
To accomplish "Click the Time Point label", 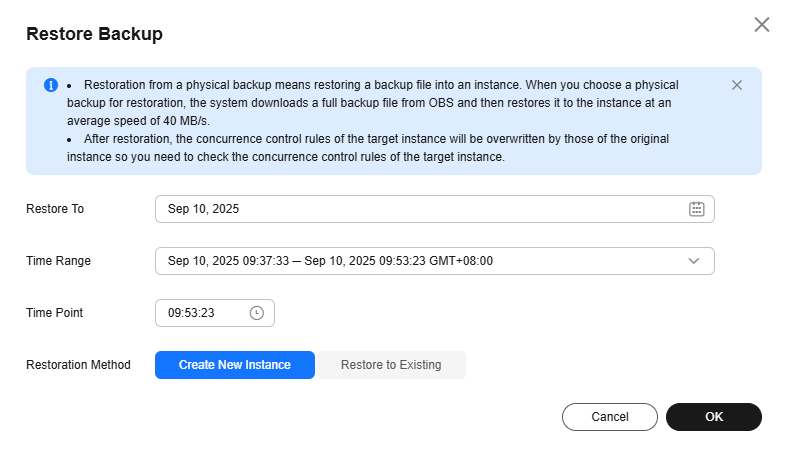I will tap(54, 313).
